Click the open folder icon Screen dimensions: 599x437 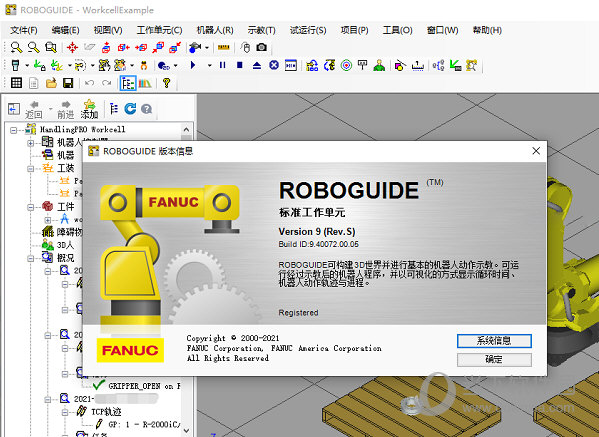51,83
